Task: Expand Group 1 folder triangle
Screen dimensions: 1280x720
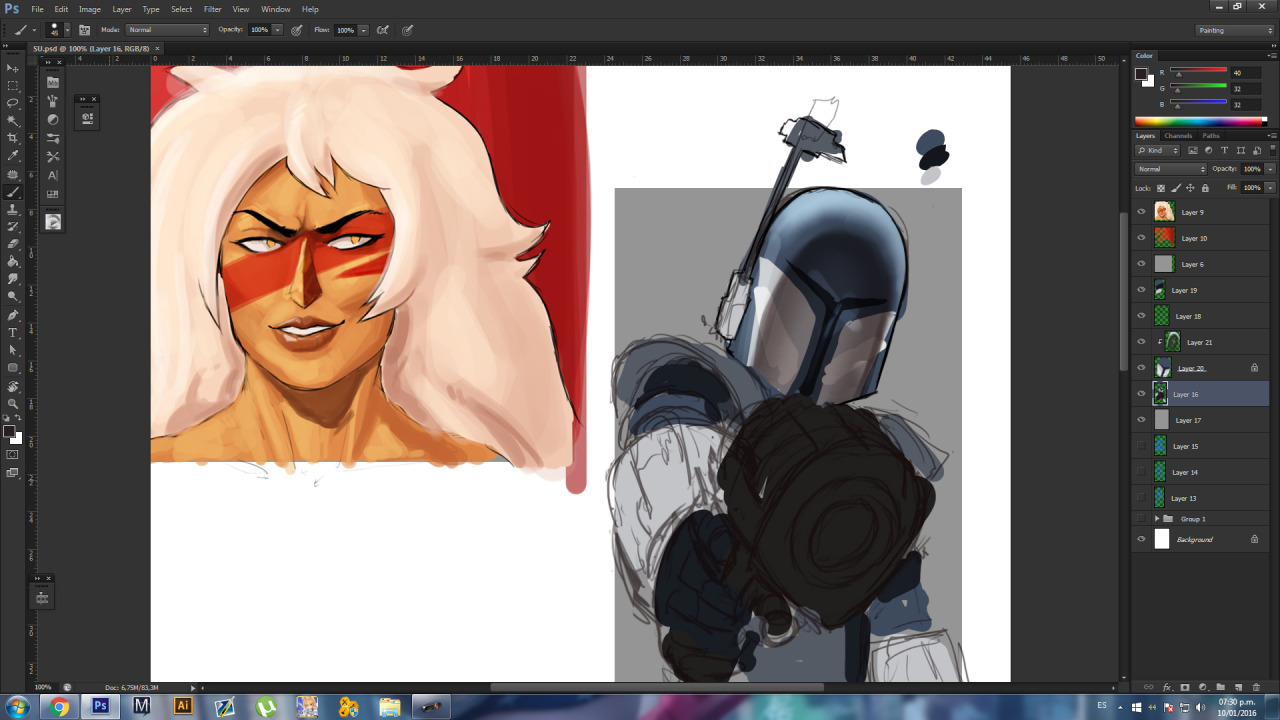Action: pyautogui.click(x=1157, y=519)
